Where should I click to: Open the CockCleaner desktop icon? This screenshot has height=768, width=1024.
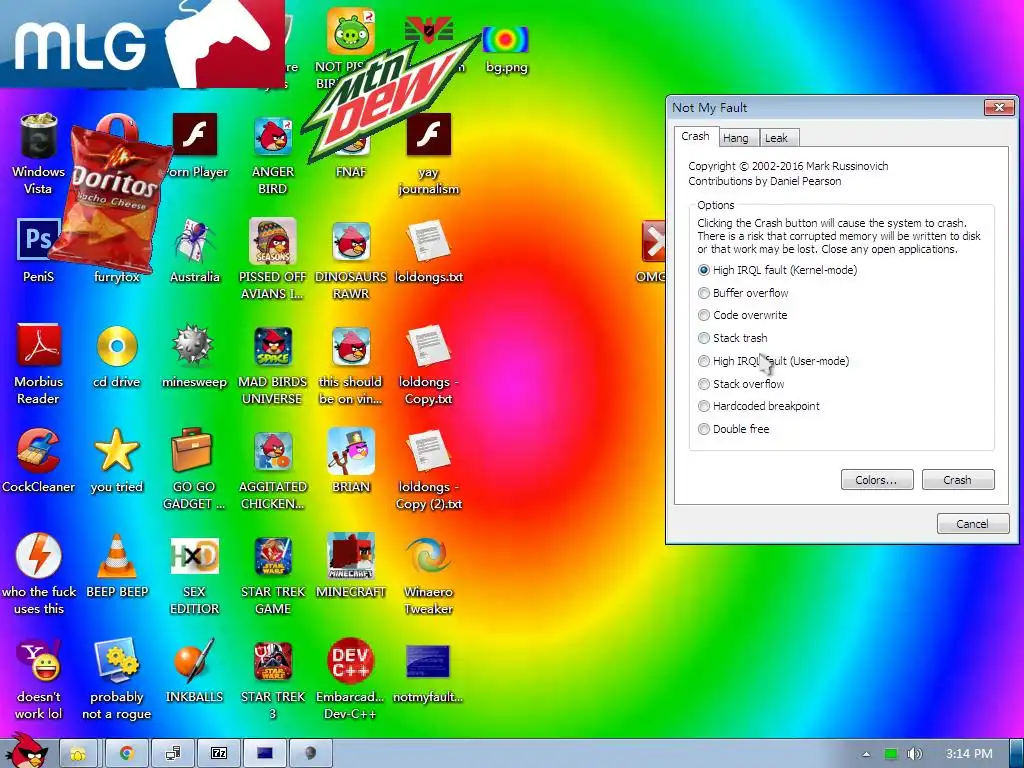point(39,450)
